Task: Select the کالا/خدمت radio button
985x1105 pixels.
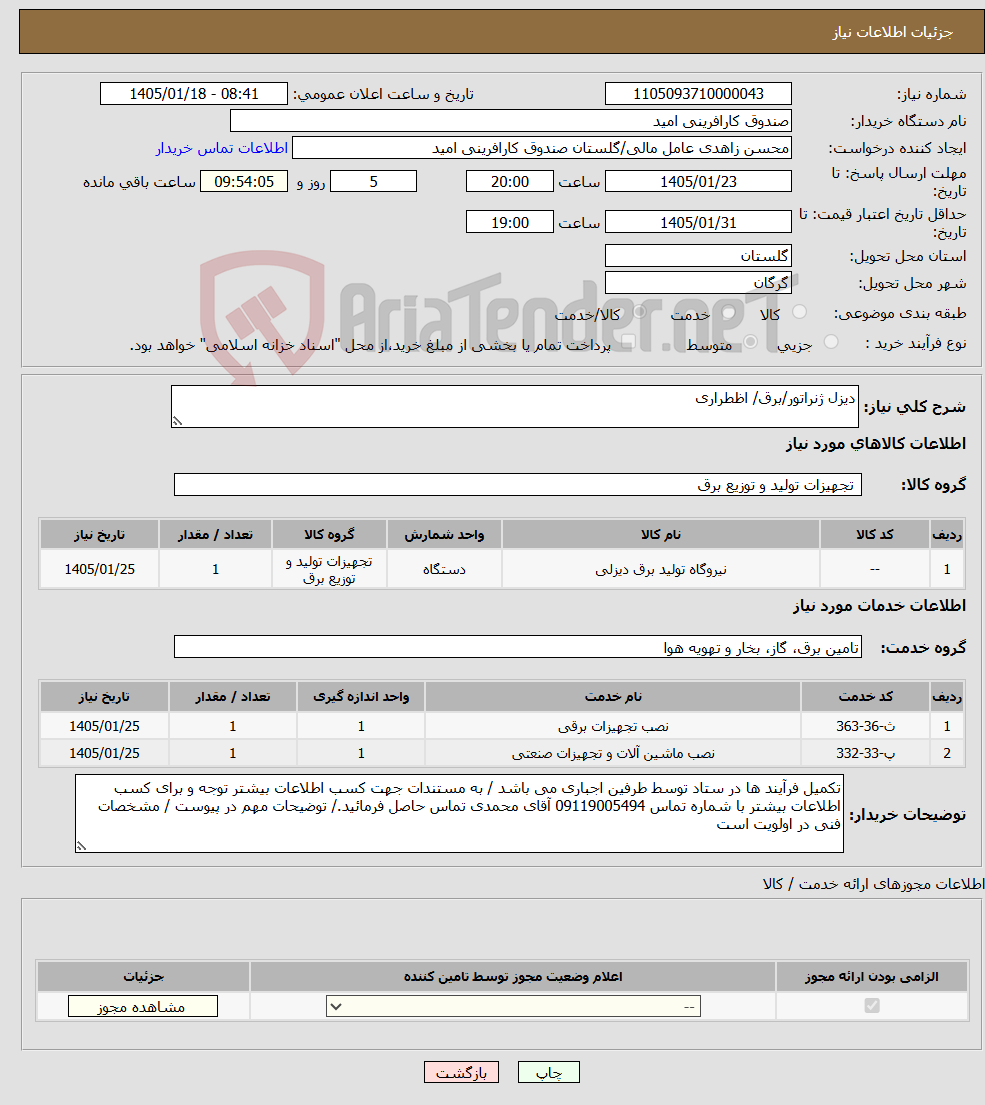Action: [x=640, y=311]
